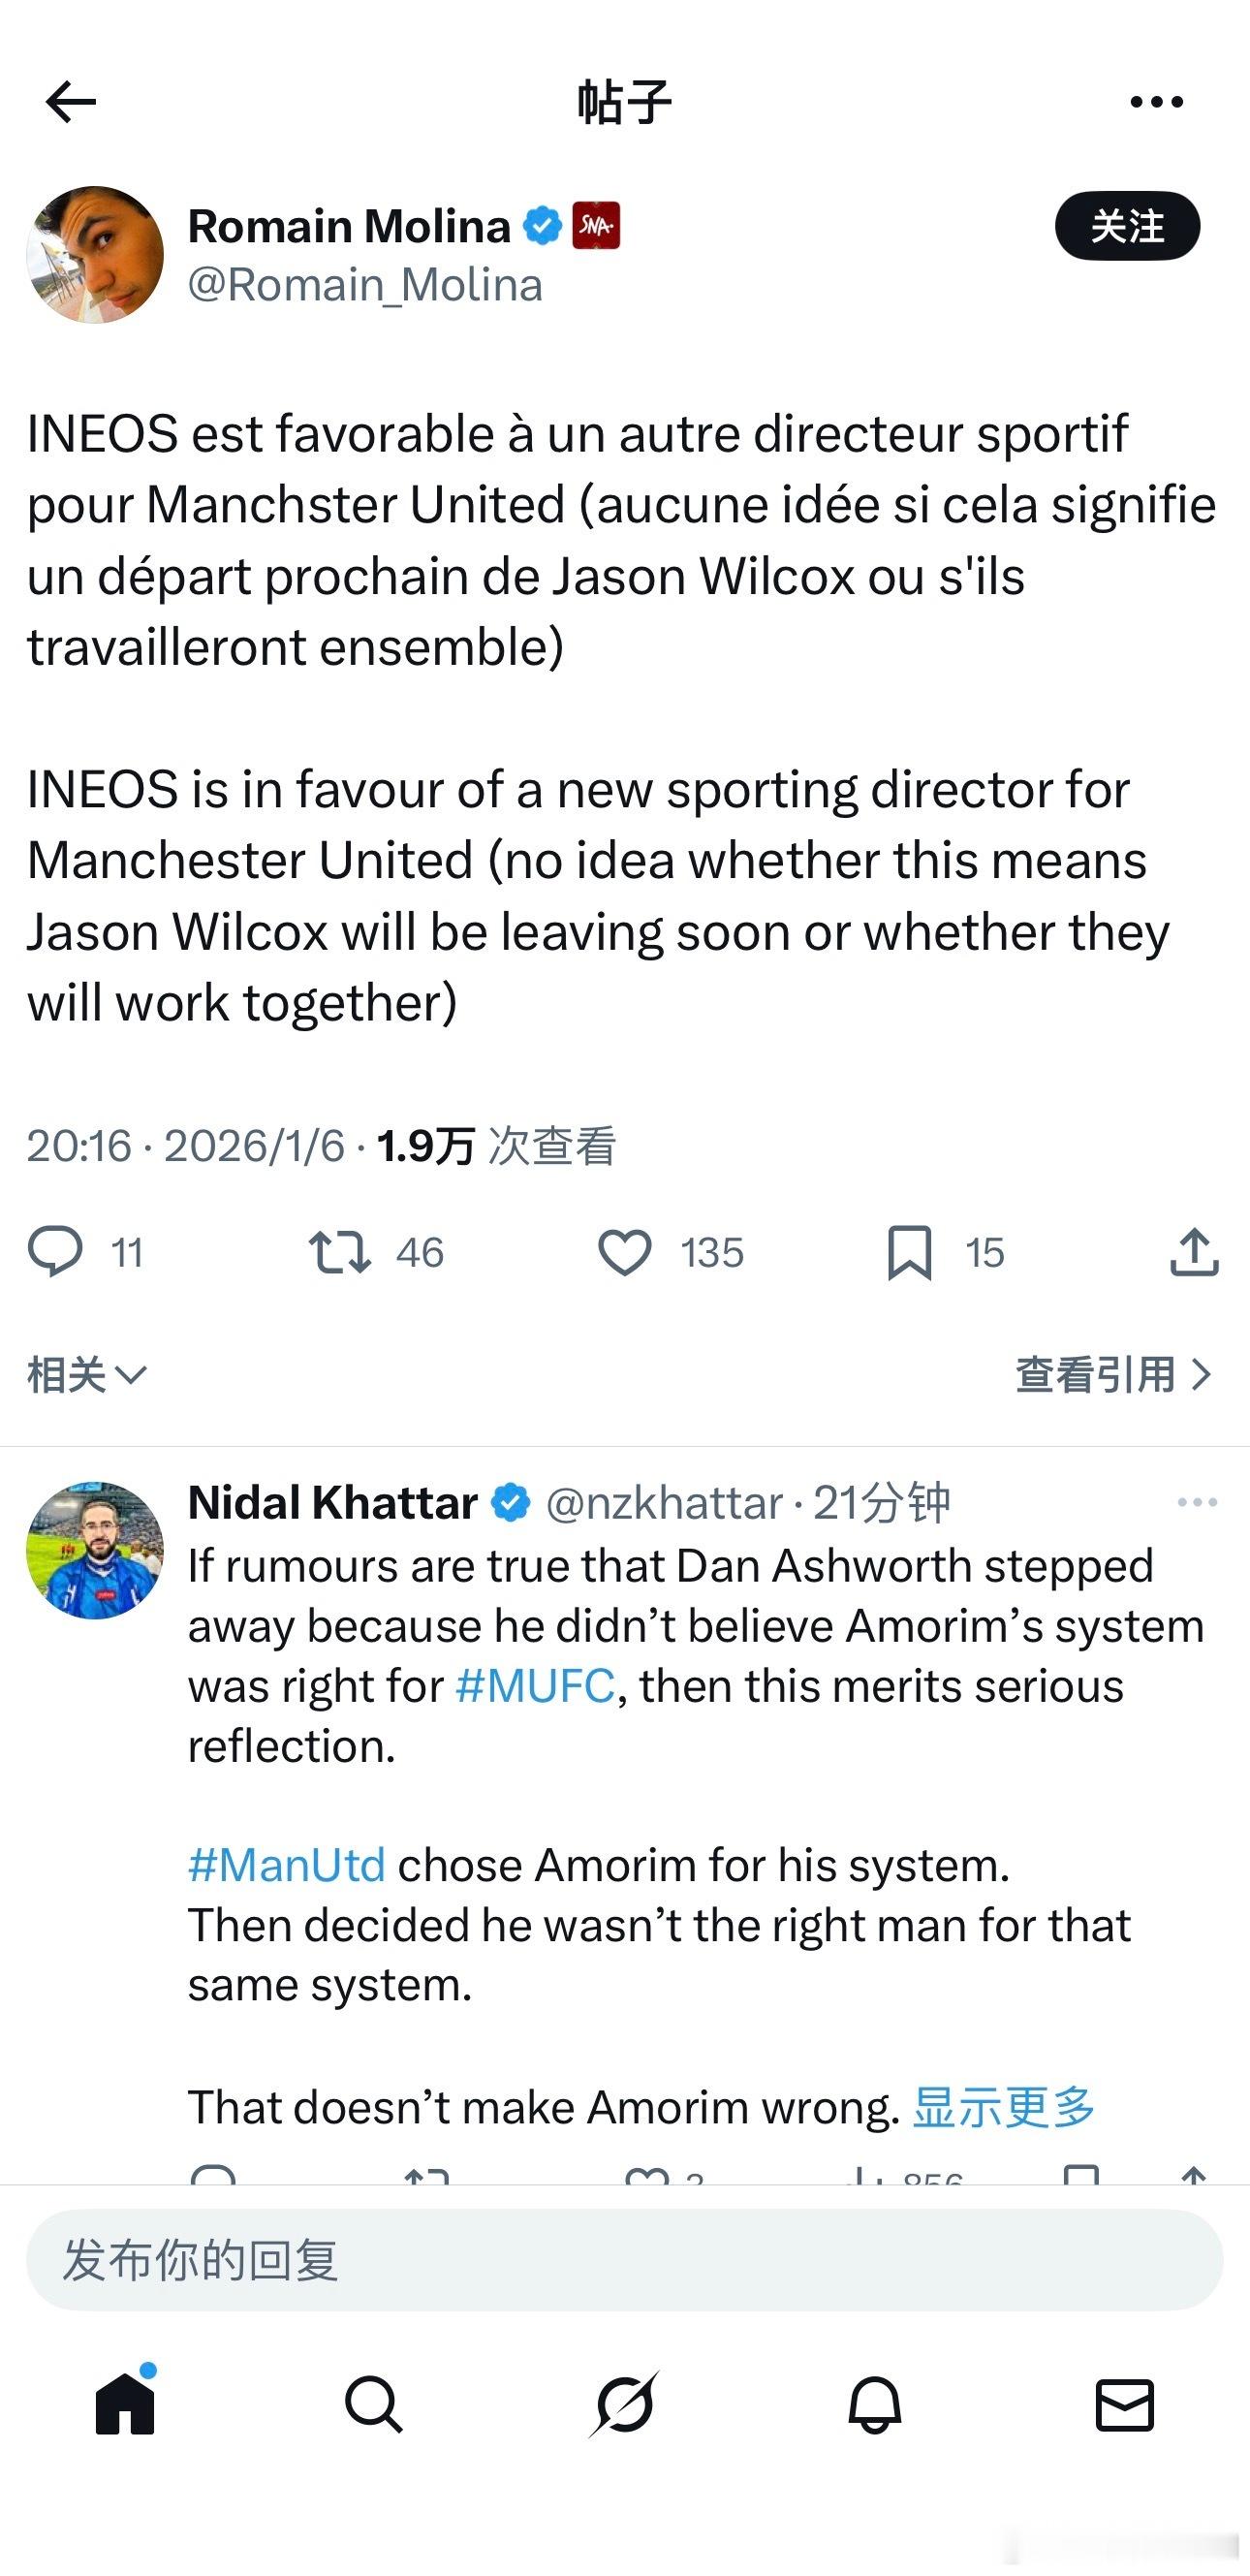Open the #MUFC hashtag link

click(535, 1686)
